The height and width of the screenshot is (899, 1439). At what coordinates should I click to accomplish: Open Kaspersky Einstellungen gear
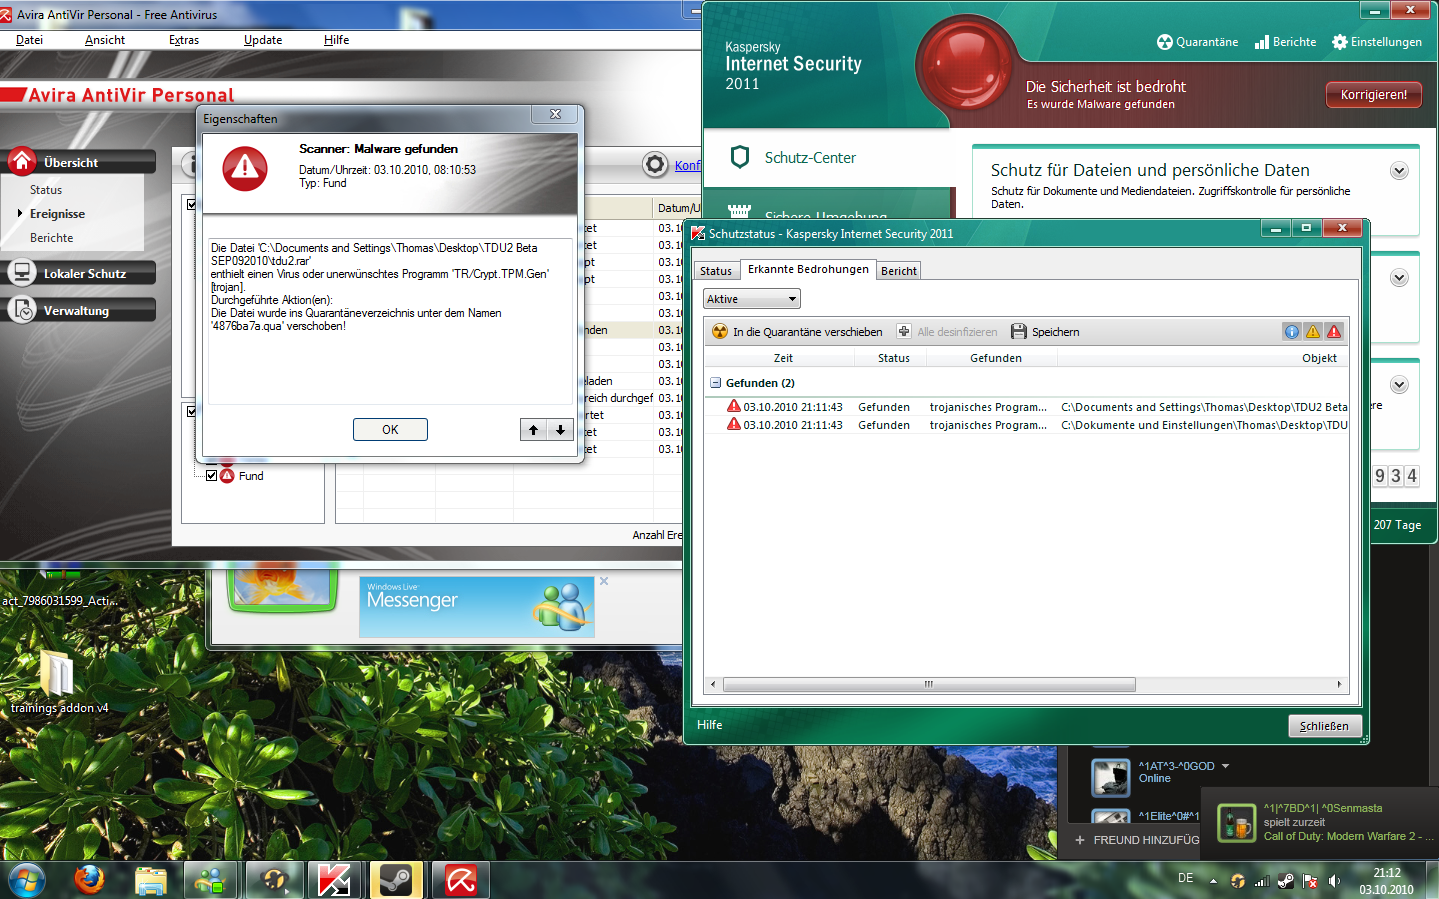[x=1376, y=42]
